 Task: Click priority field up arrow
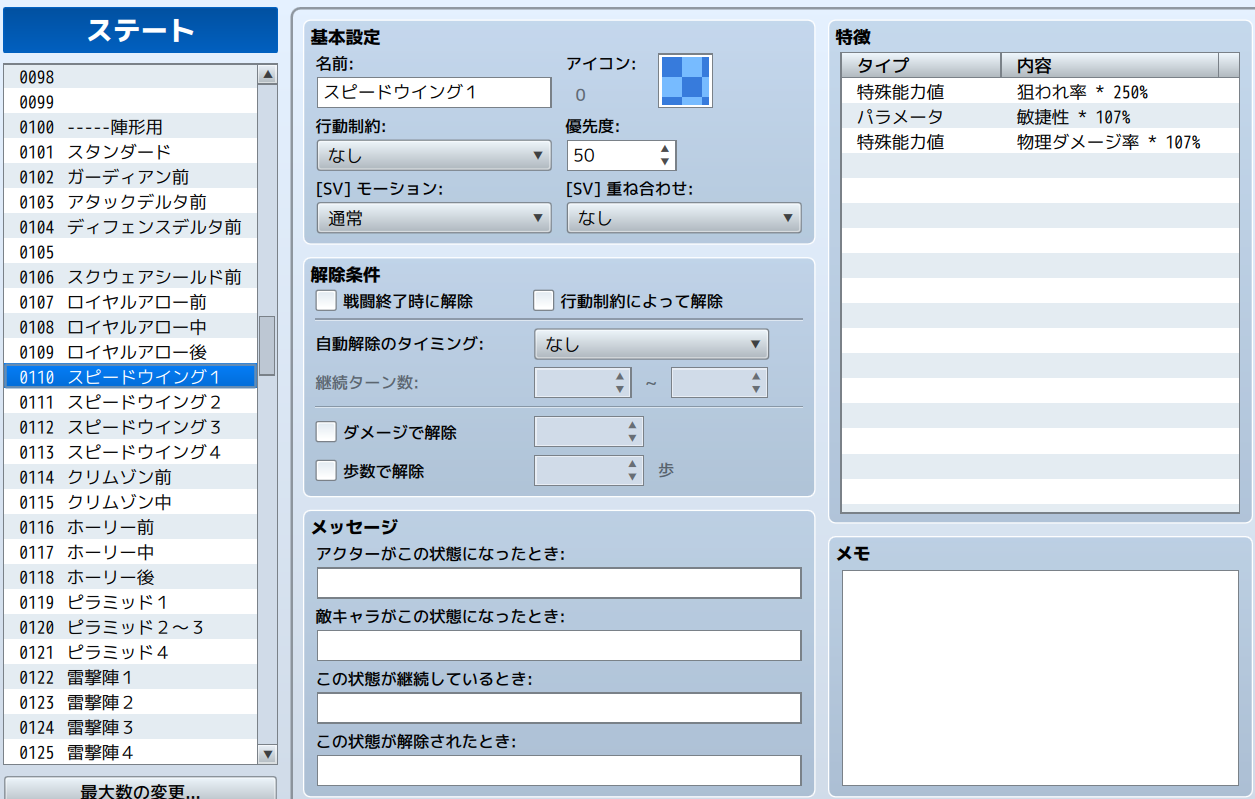click(x=666, y=149)
